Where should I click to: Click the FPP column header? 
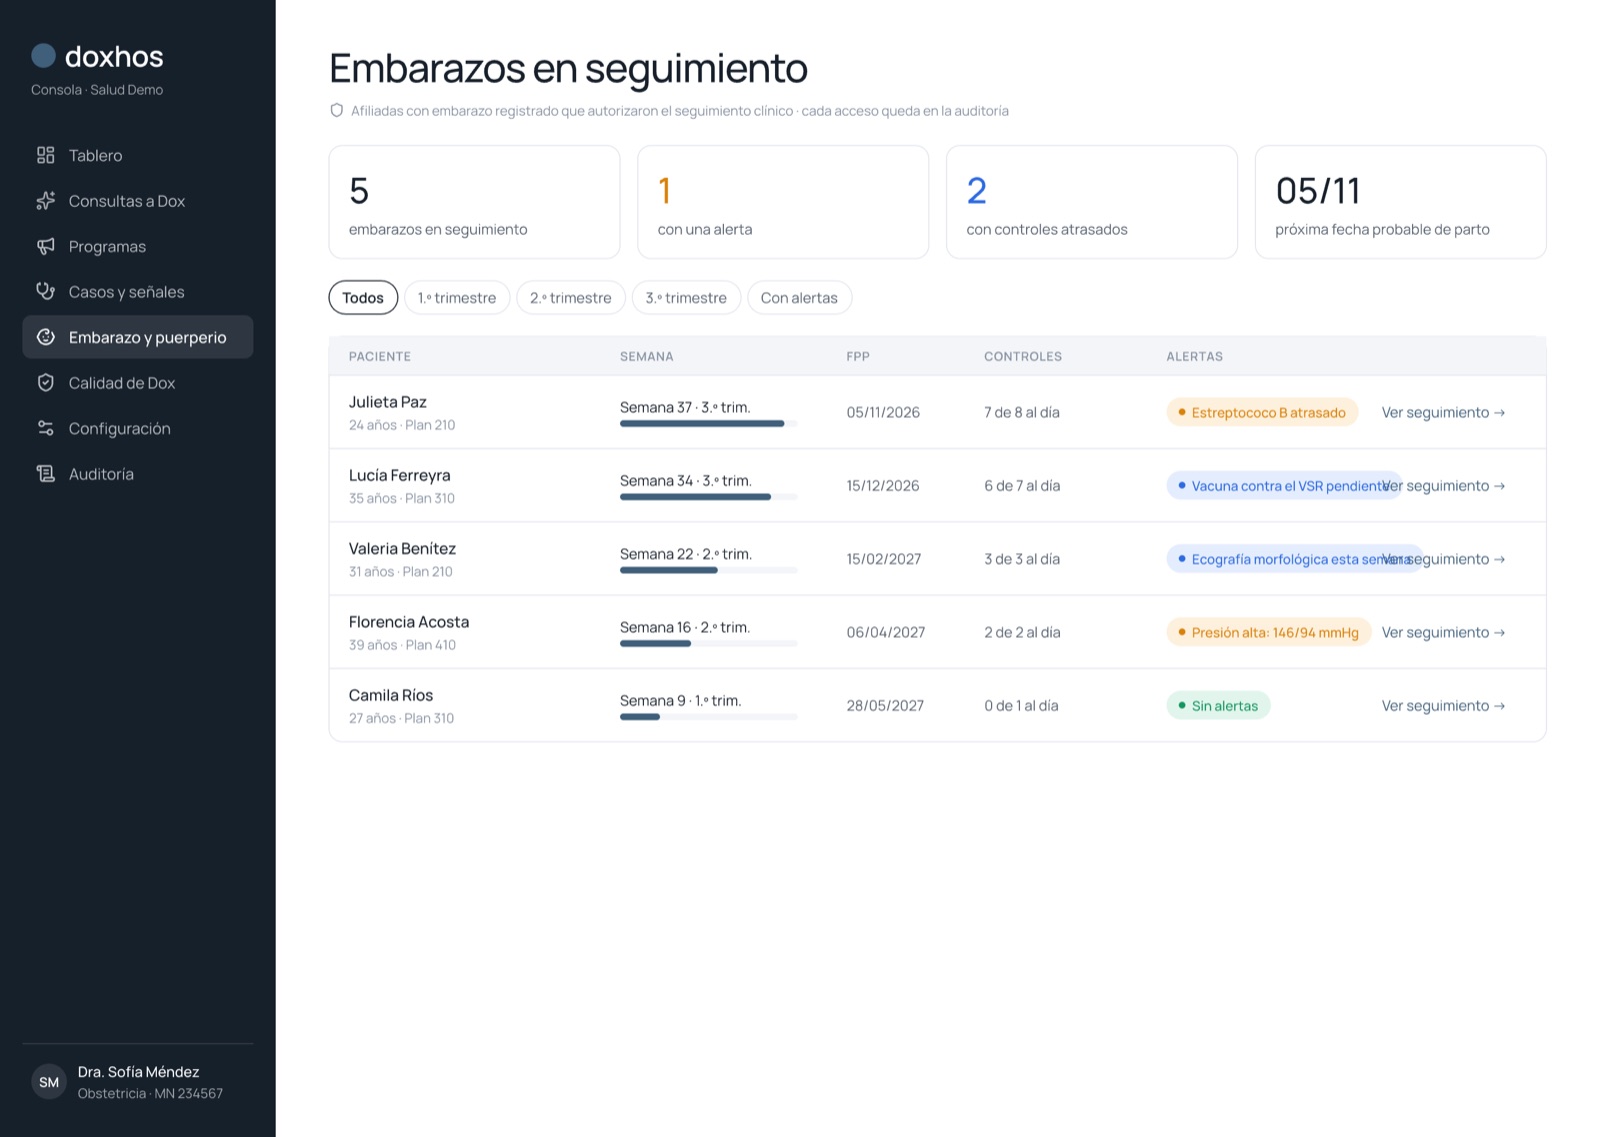pyautogui.click(x=858, y=356)
